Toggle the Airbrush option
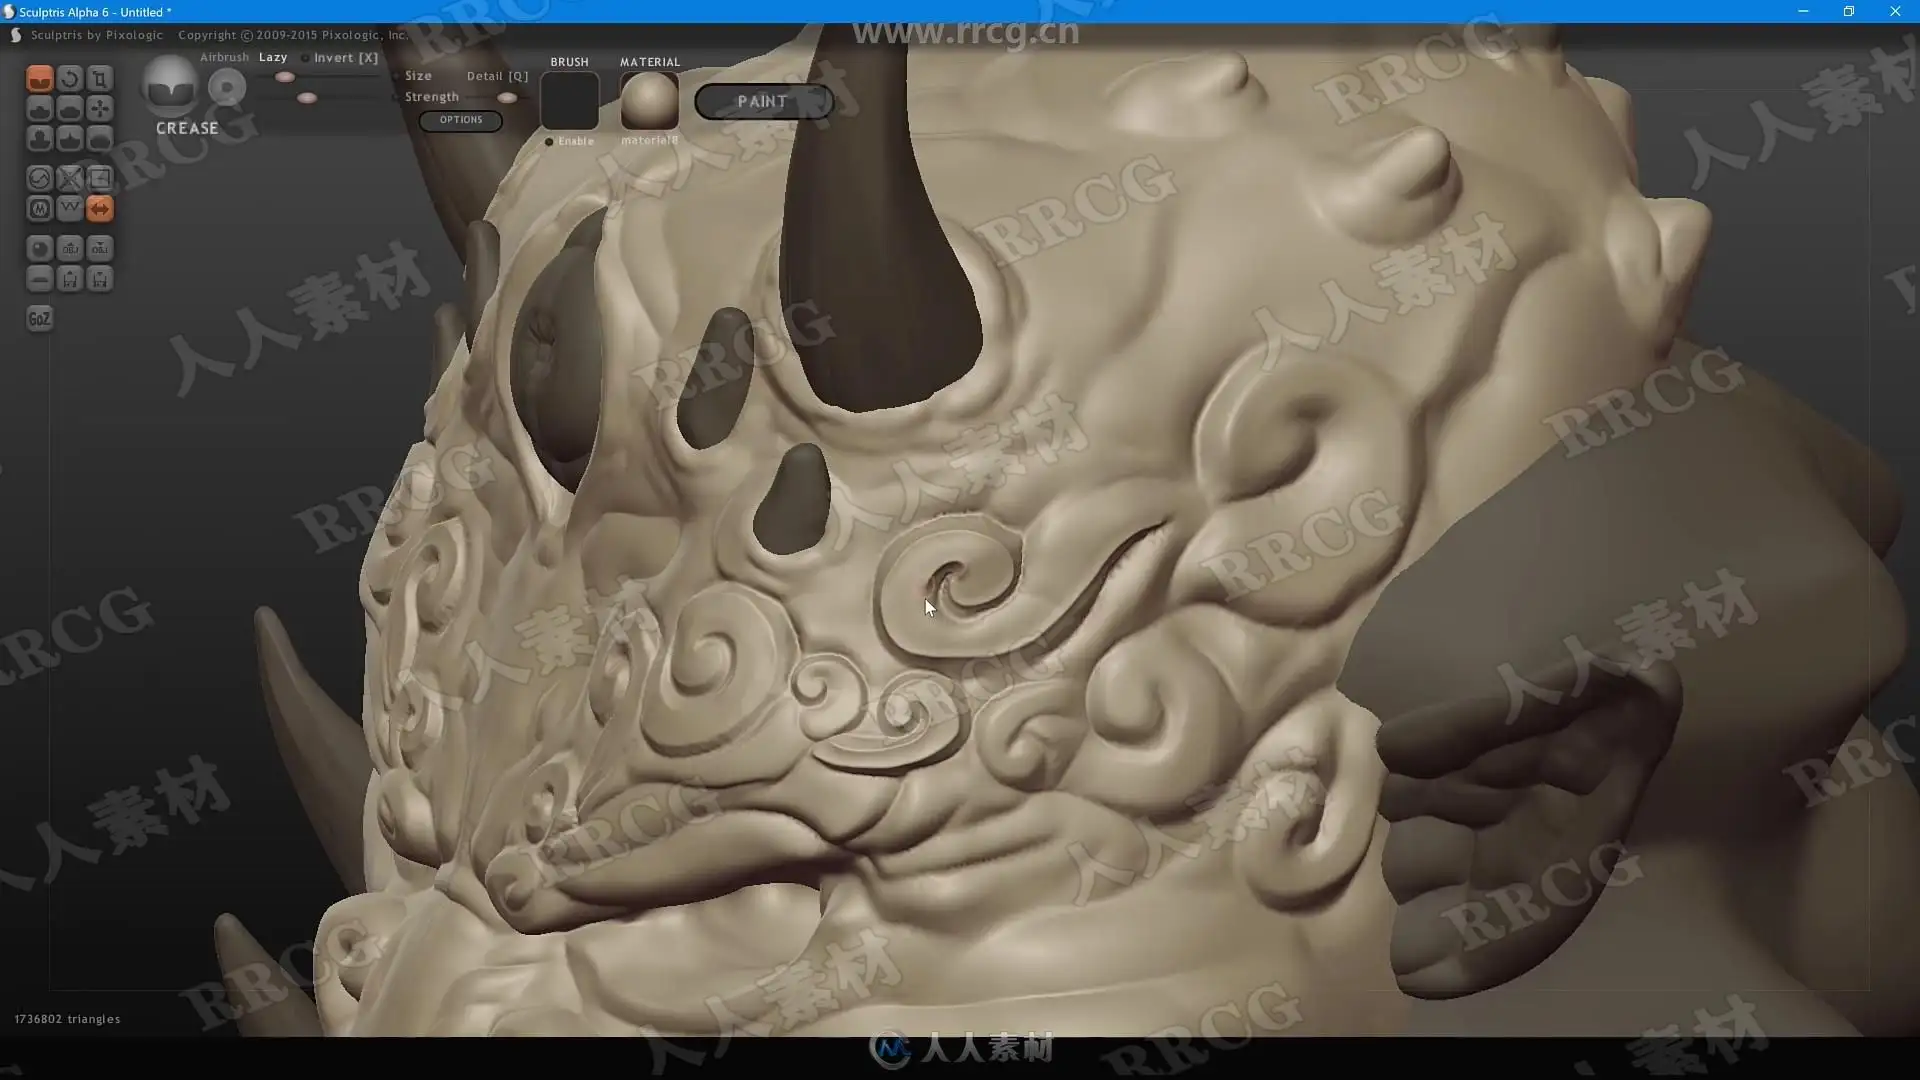 click(224, 57)
